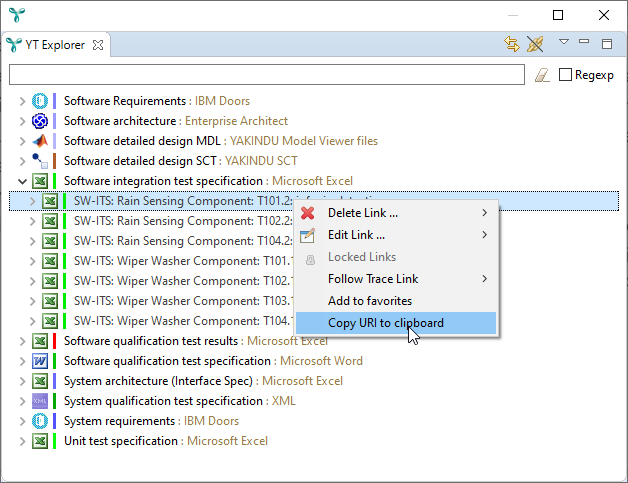Open the Edit Link submenu
Viewport: 628px width, 483px height.
point(396,235)
